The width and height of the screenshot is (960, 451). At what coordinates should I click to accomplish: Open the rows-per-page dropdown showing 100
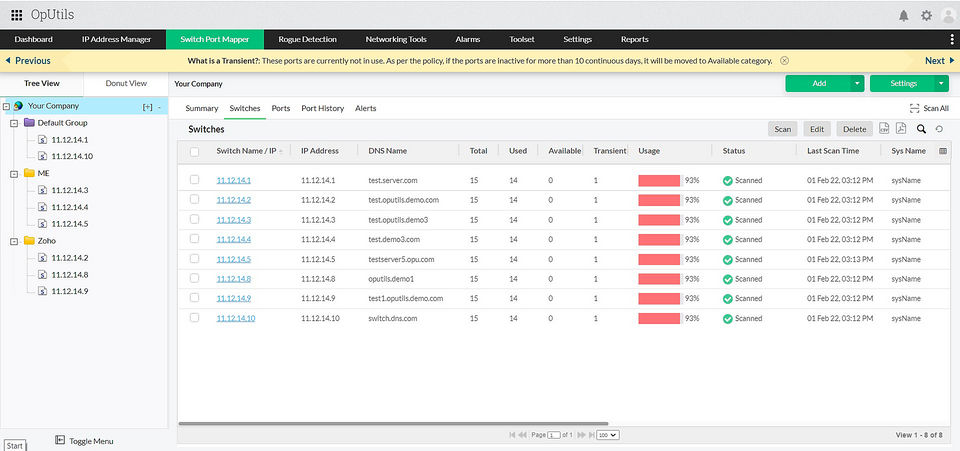pyautogui.click(x=608, y=435)
